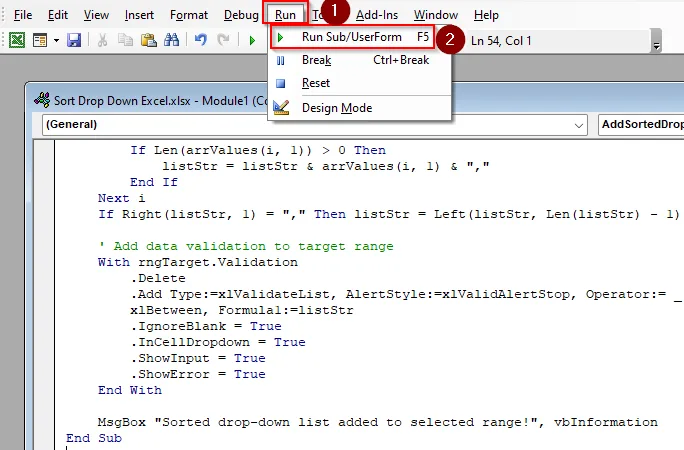Image resolution: width=684 pixels, height=450 pixels.
Task: Click the Design Mode ruler icon
Action: pyautogui.click(x=281, y=108)
